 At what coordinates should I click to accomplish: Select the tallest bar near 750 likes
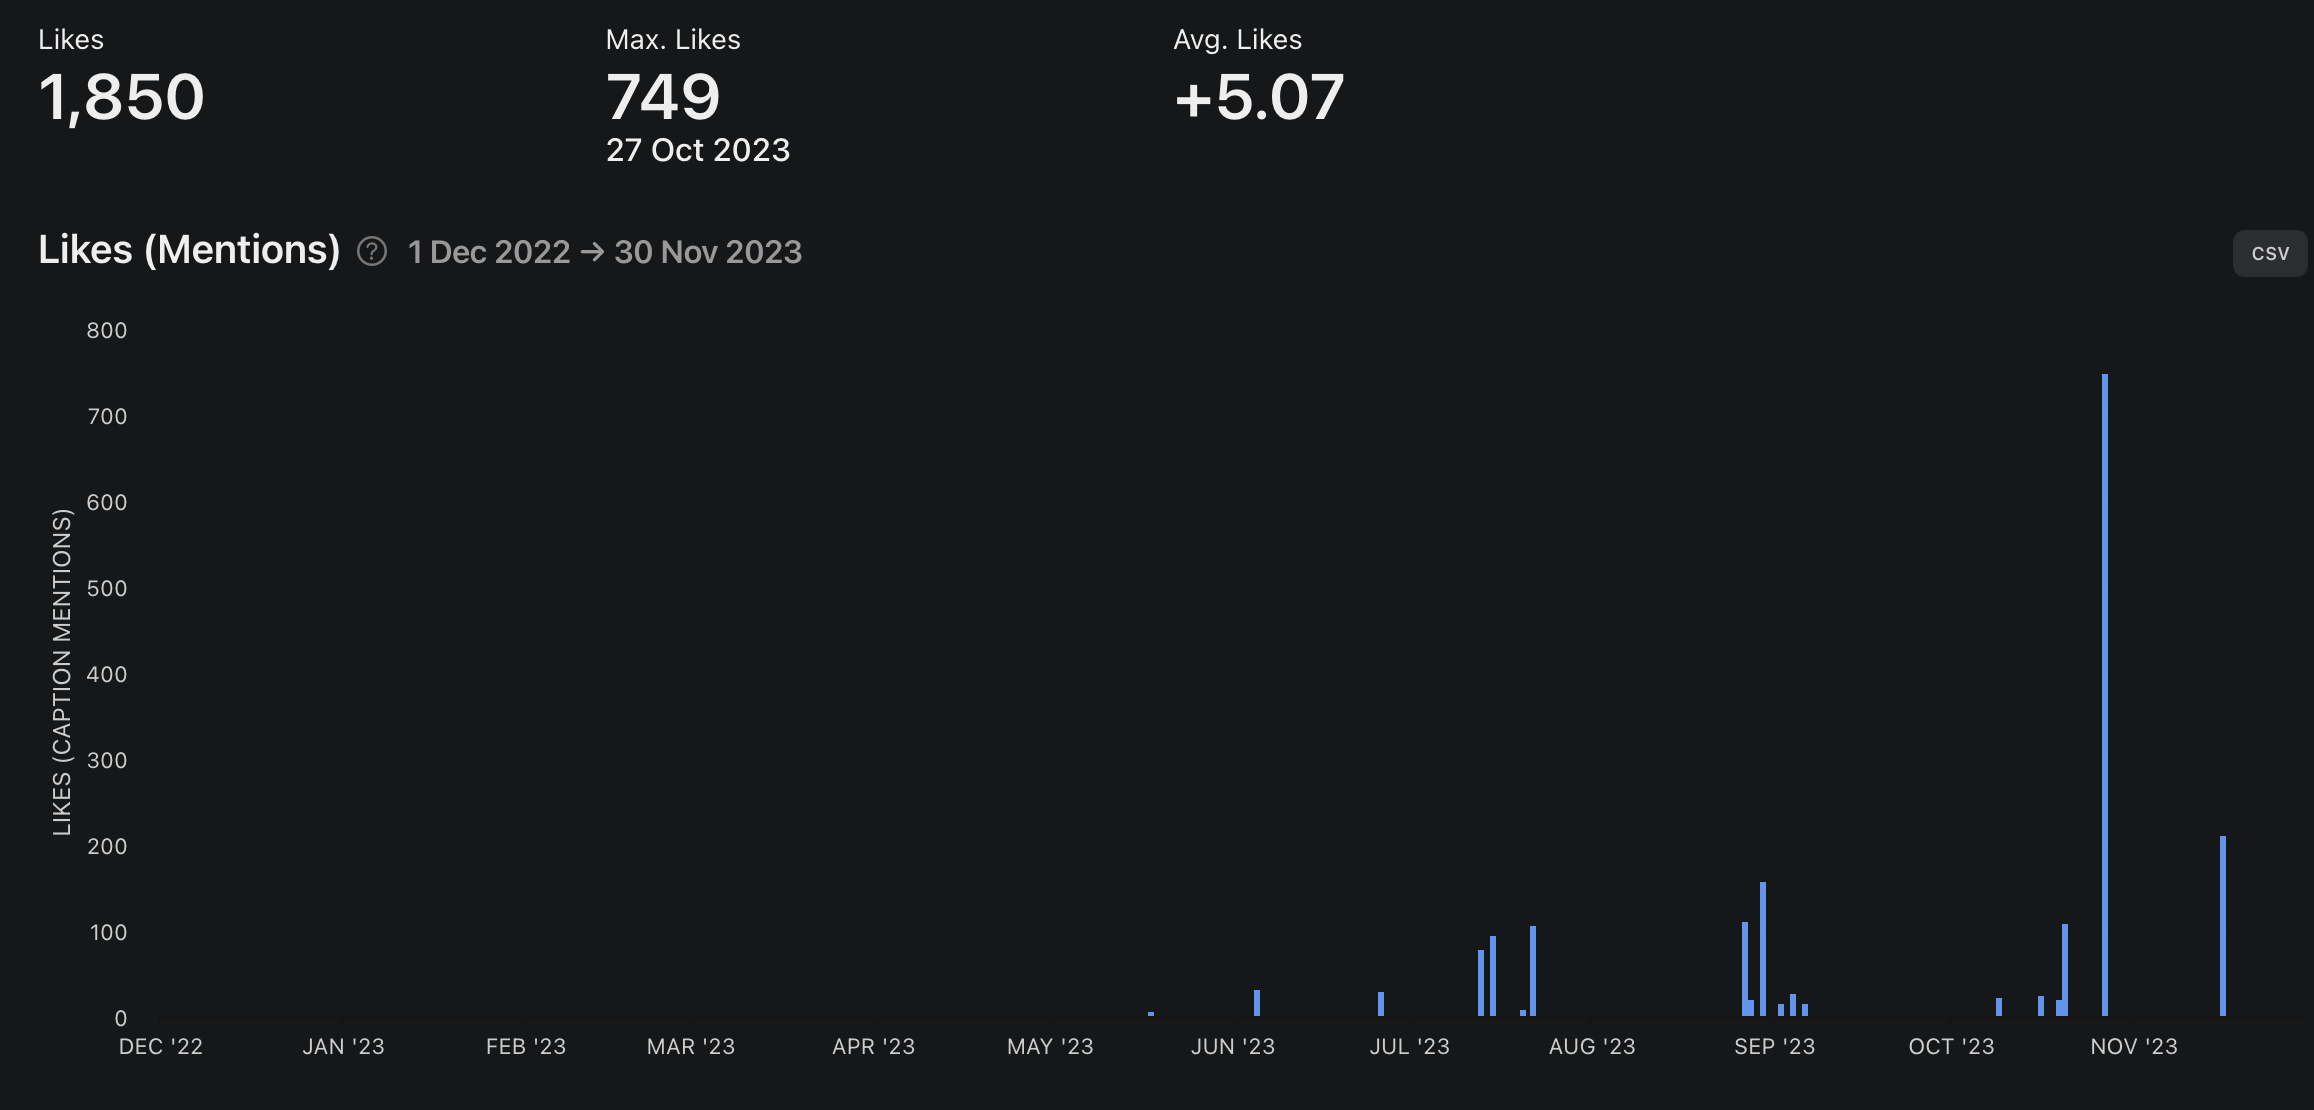2104,700
